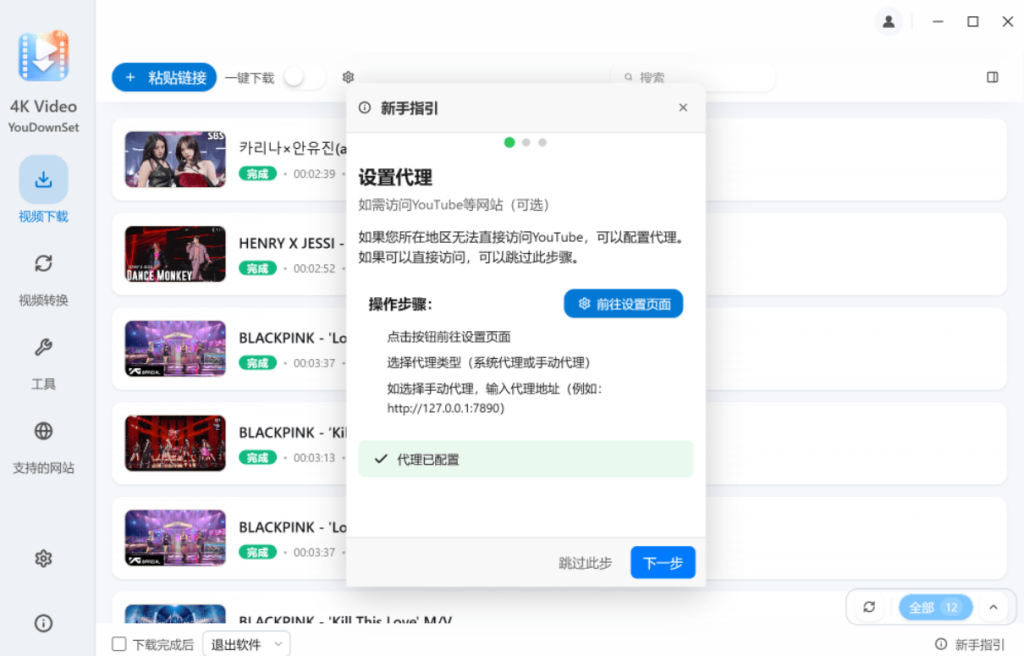
Task: Close the 新手指引 dialog
Action: click(x=683, y=107)
